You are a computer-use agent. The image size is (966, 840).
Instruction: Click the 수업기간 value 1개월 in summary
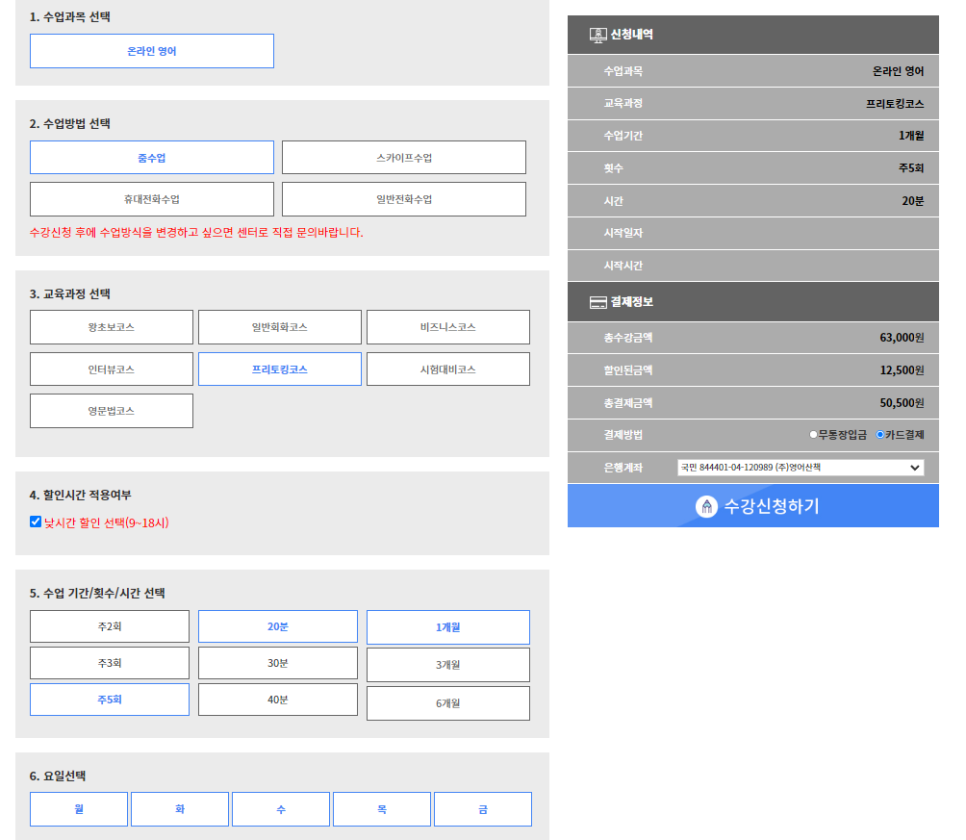(x=911, y=136)
